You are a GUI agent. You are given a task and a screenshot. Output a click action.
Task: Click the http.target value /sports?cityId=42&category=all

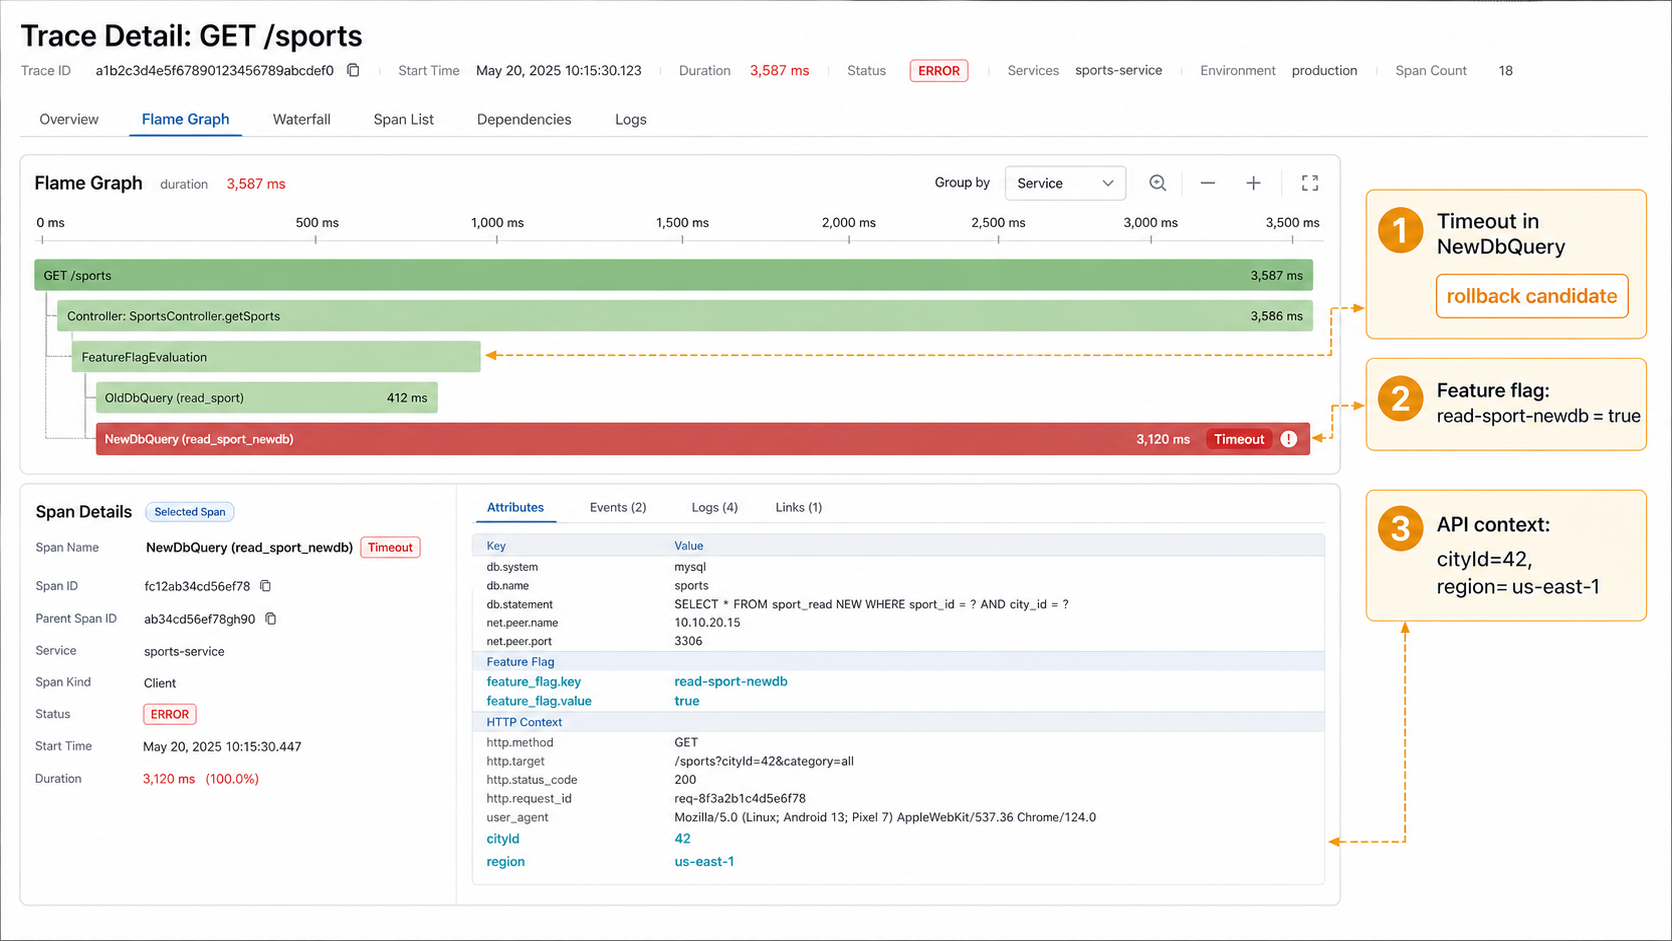764,761
